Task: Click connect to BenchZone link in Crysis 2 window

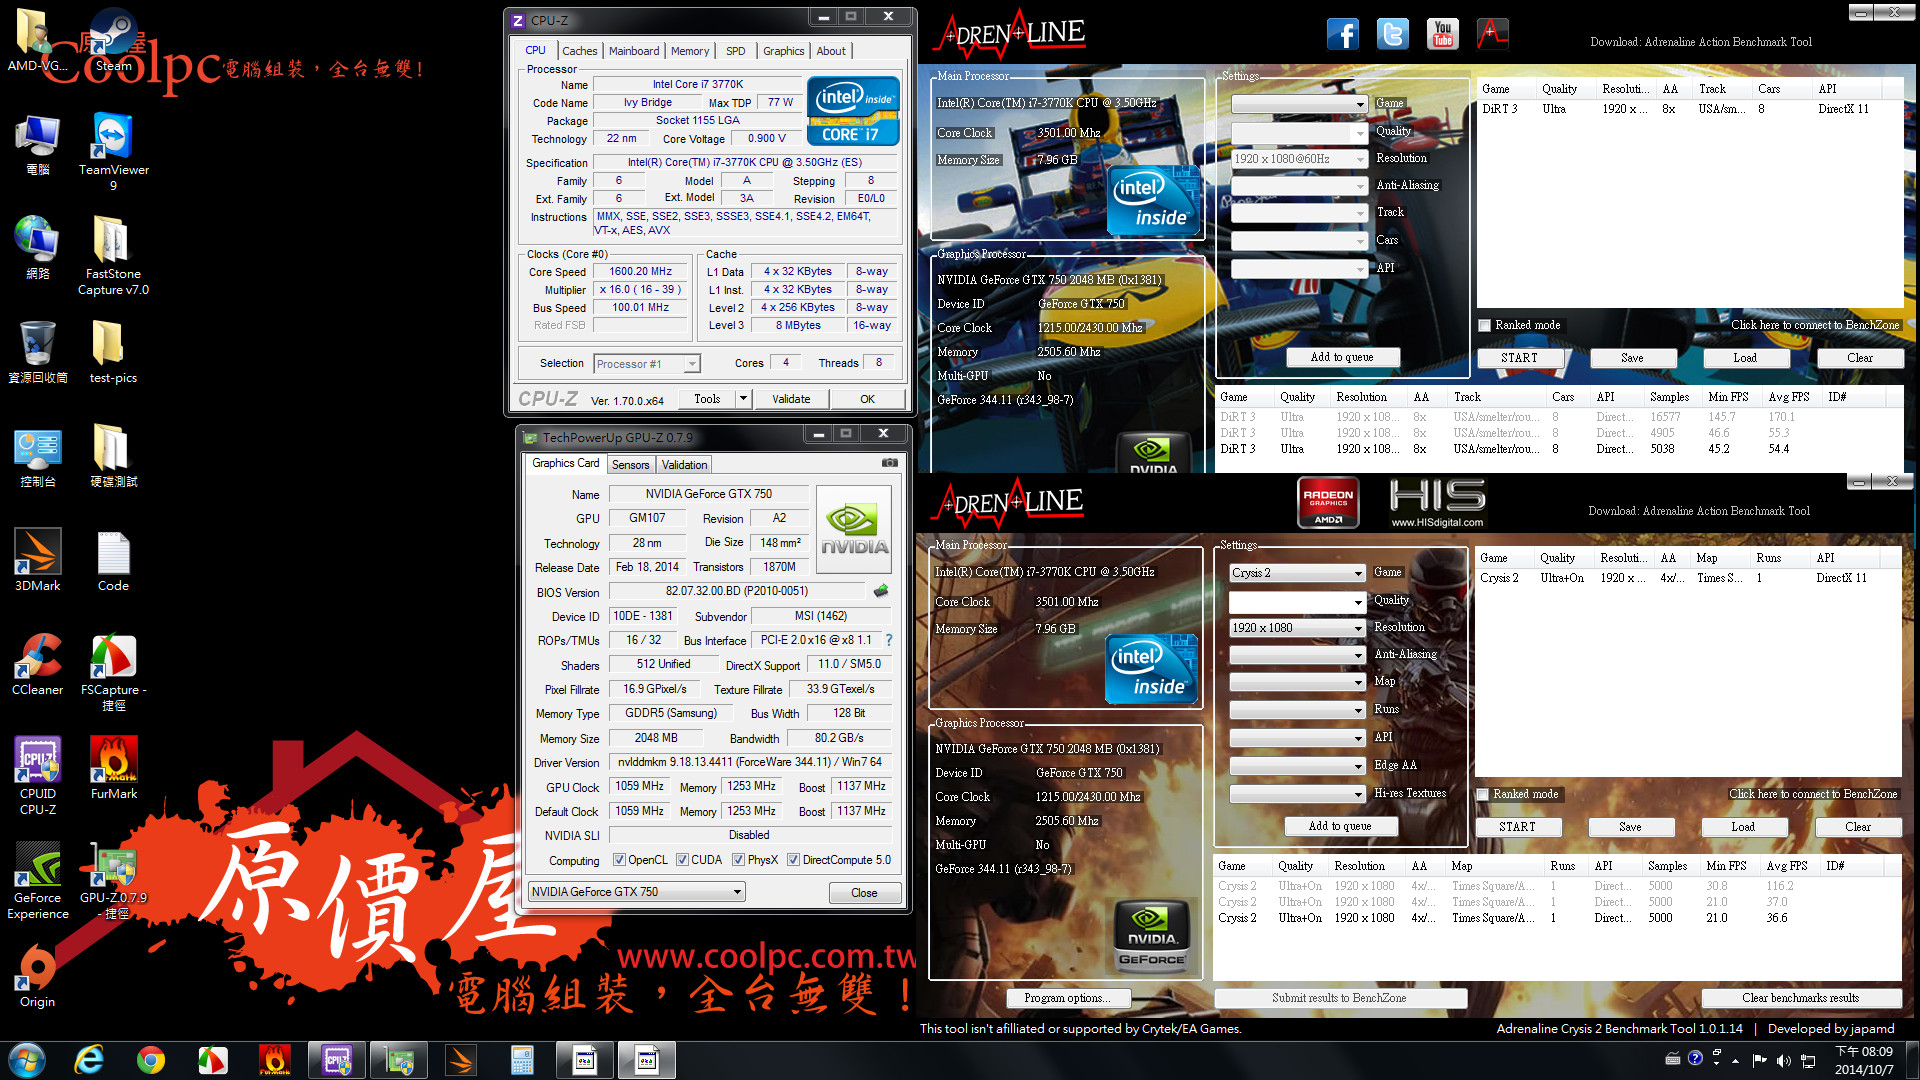Action: pyautogui.click(x=1813, y=794)
